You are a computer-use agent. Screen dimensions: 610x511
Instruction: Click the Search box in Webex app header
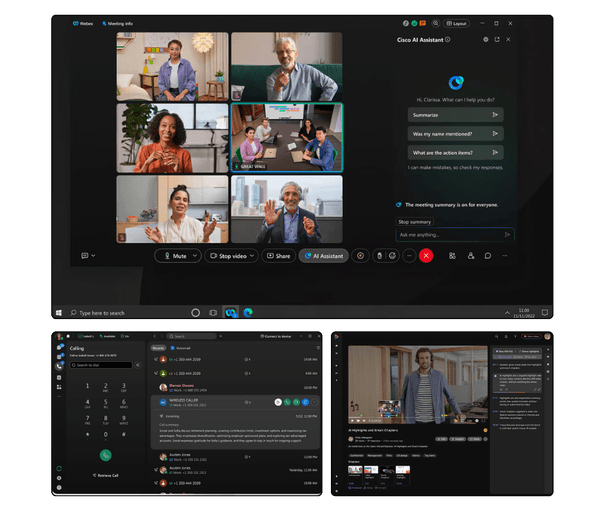191,336
